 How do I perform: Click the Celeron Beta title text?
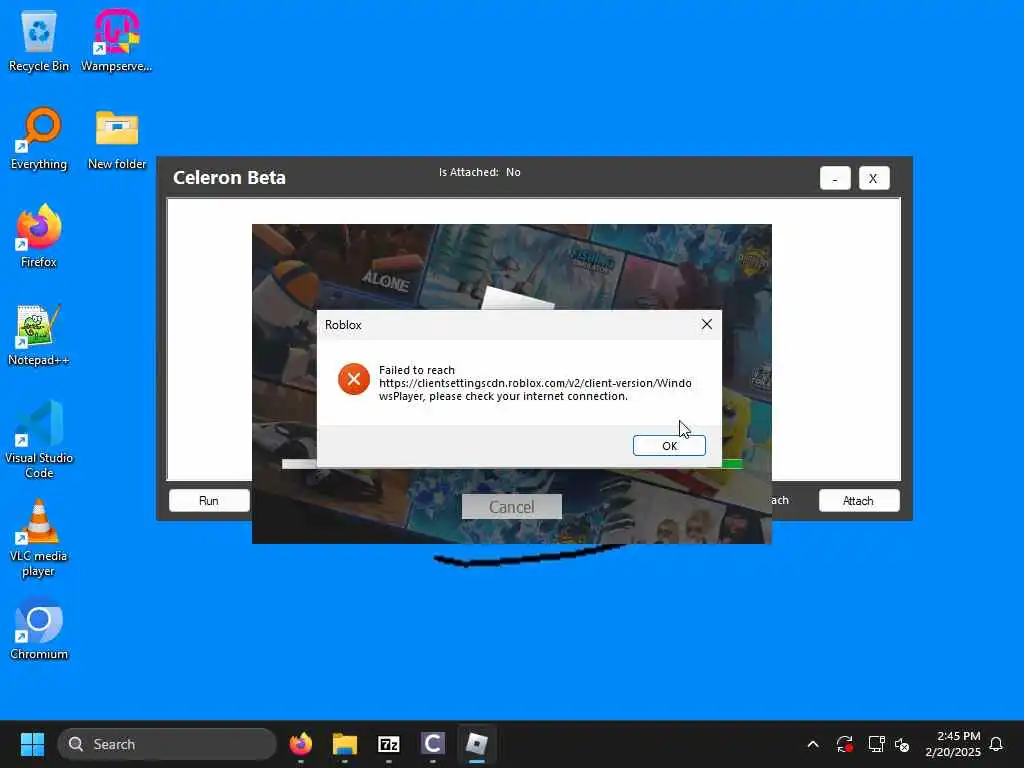[x=229, y=178]
